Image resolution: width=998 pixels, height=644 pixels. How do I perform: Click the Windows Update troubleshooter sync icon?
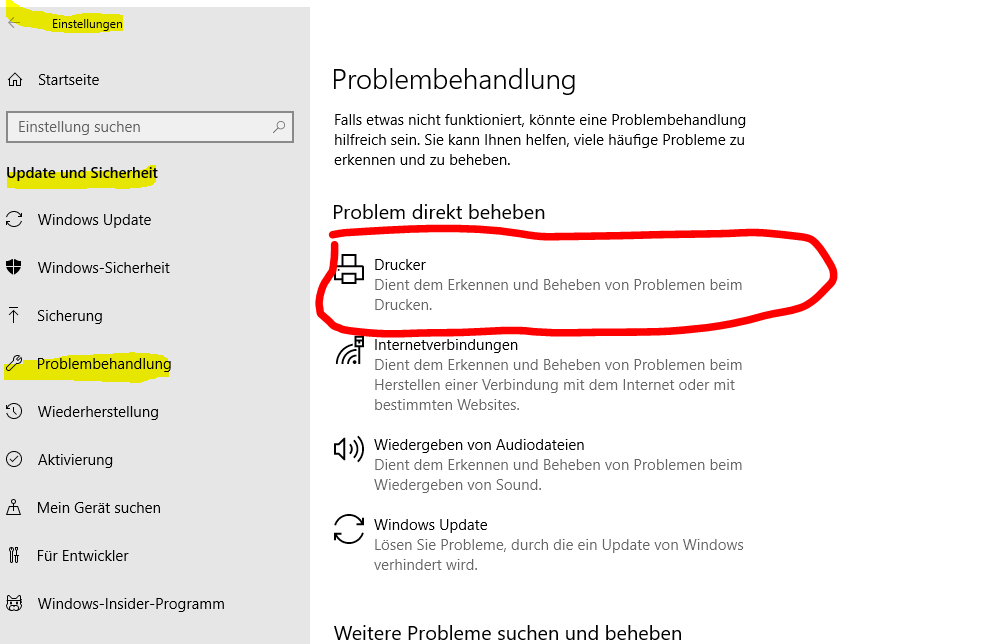(x=349, y=529)
